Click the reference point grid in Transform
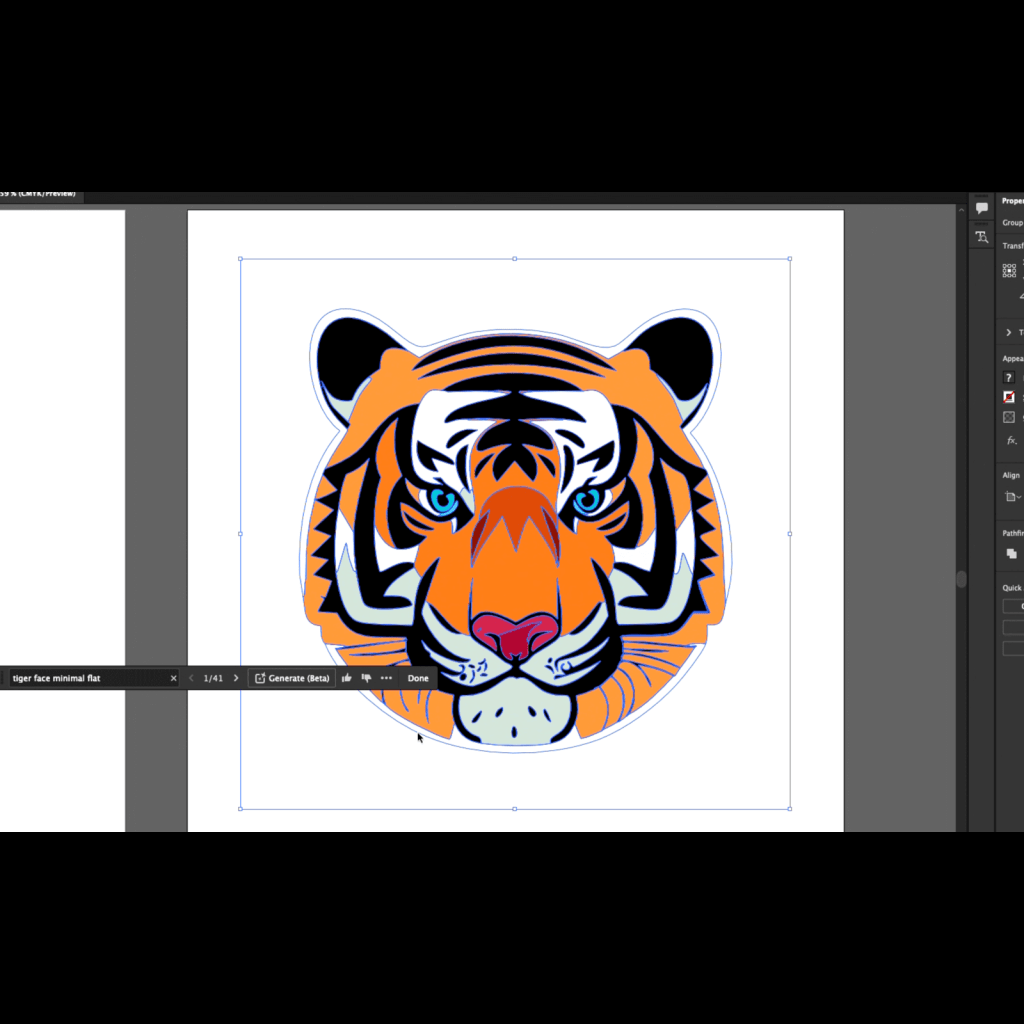 coord(1009,270)
